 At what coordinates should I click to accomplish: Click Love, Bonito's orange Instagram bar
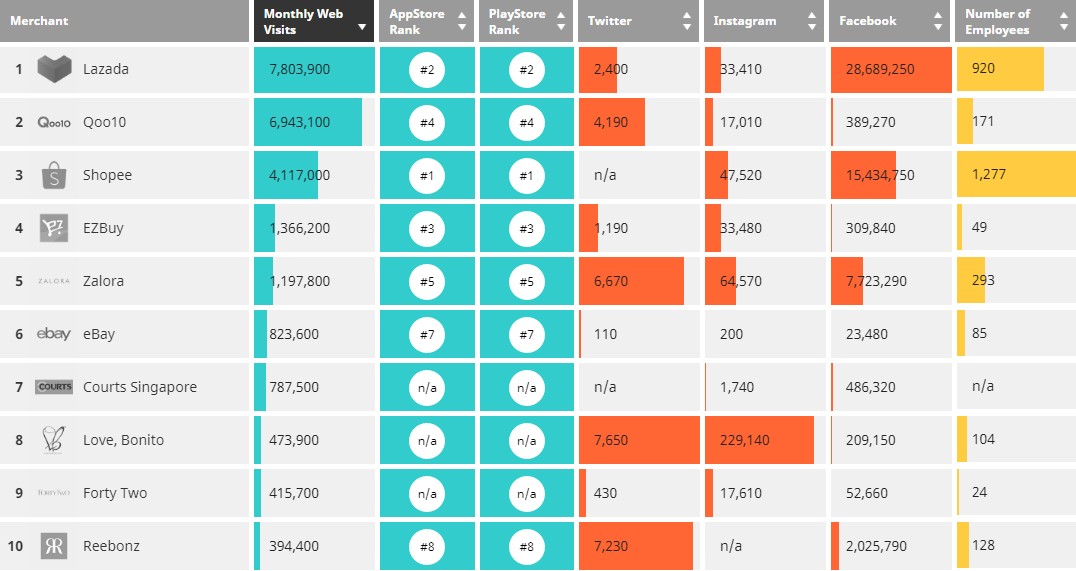coord(759,440)
